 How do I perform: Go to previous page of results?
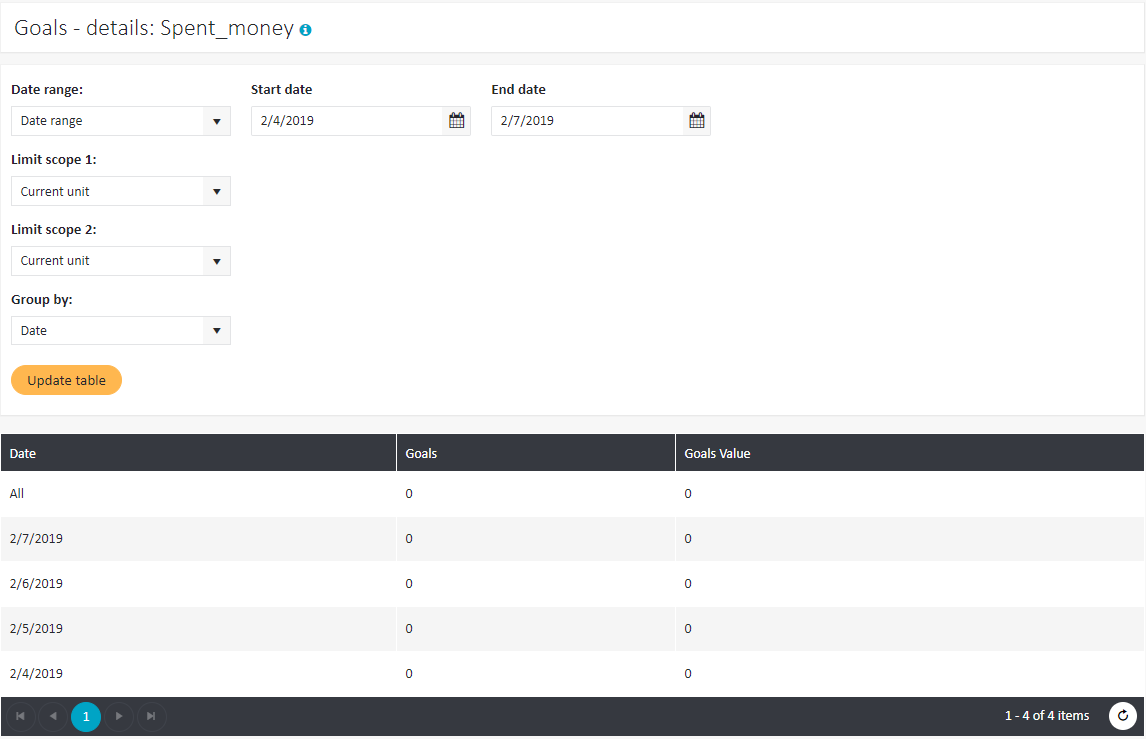point(53,716)
